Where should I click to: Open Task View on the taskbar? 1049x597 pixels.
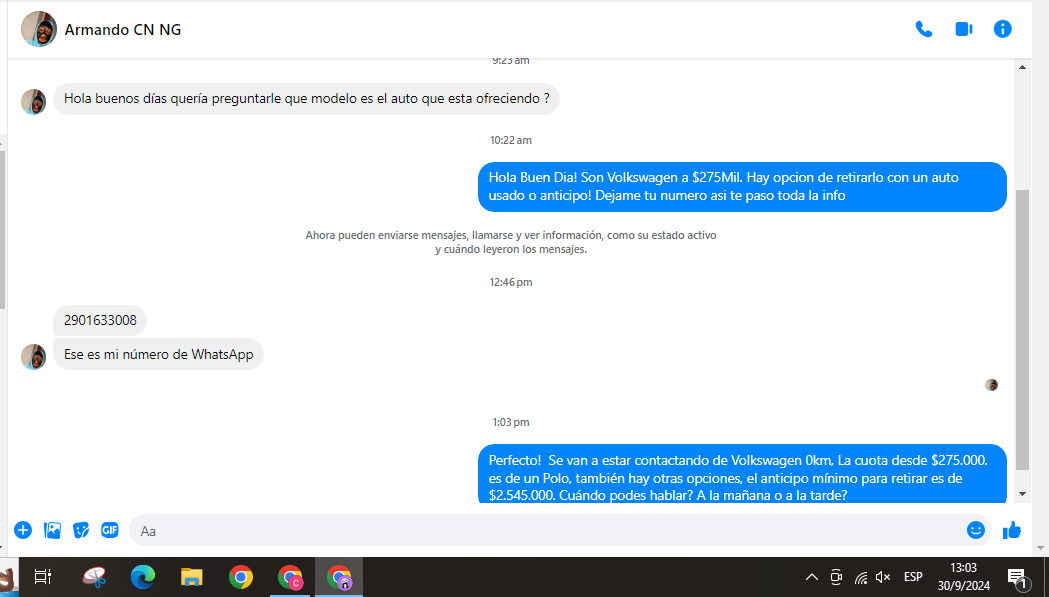[43, 577]
